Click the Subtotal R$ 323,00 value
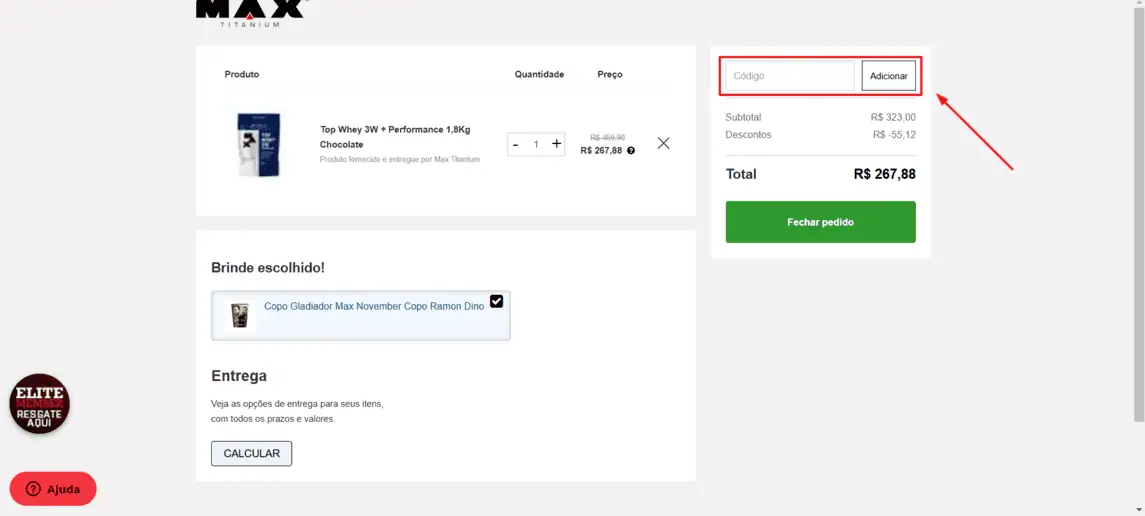This screenshot has height=516, width=1145. point(893,117)
